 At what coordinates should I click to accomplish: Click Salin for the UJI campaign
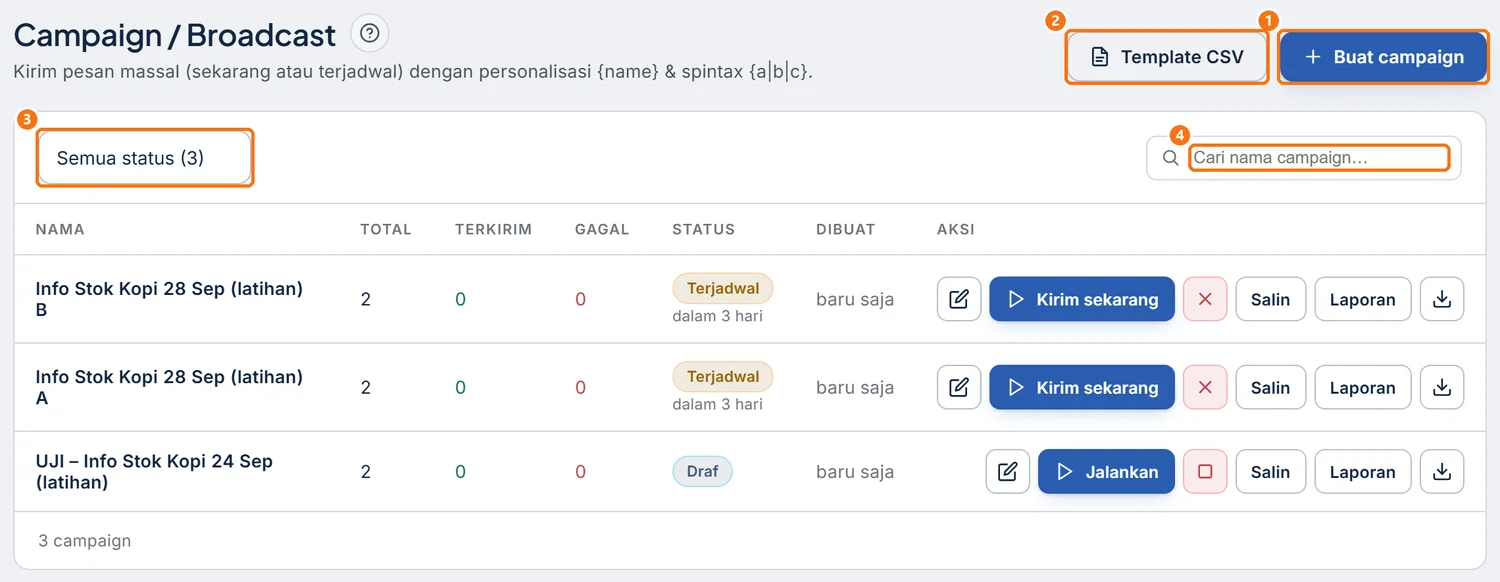click(x=1270, y=471)
